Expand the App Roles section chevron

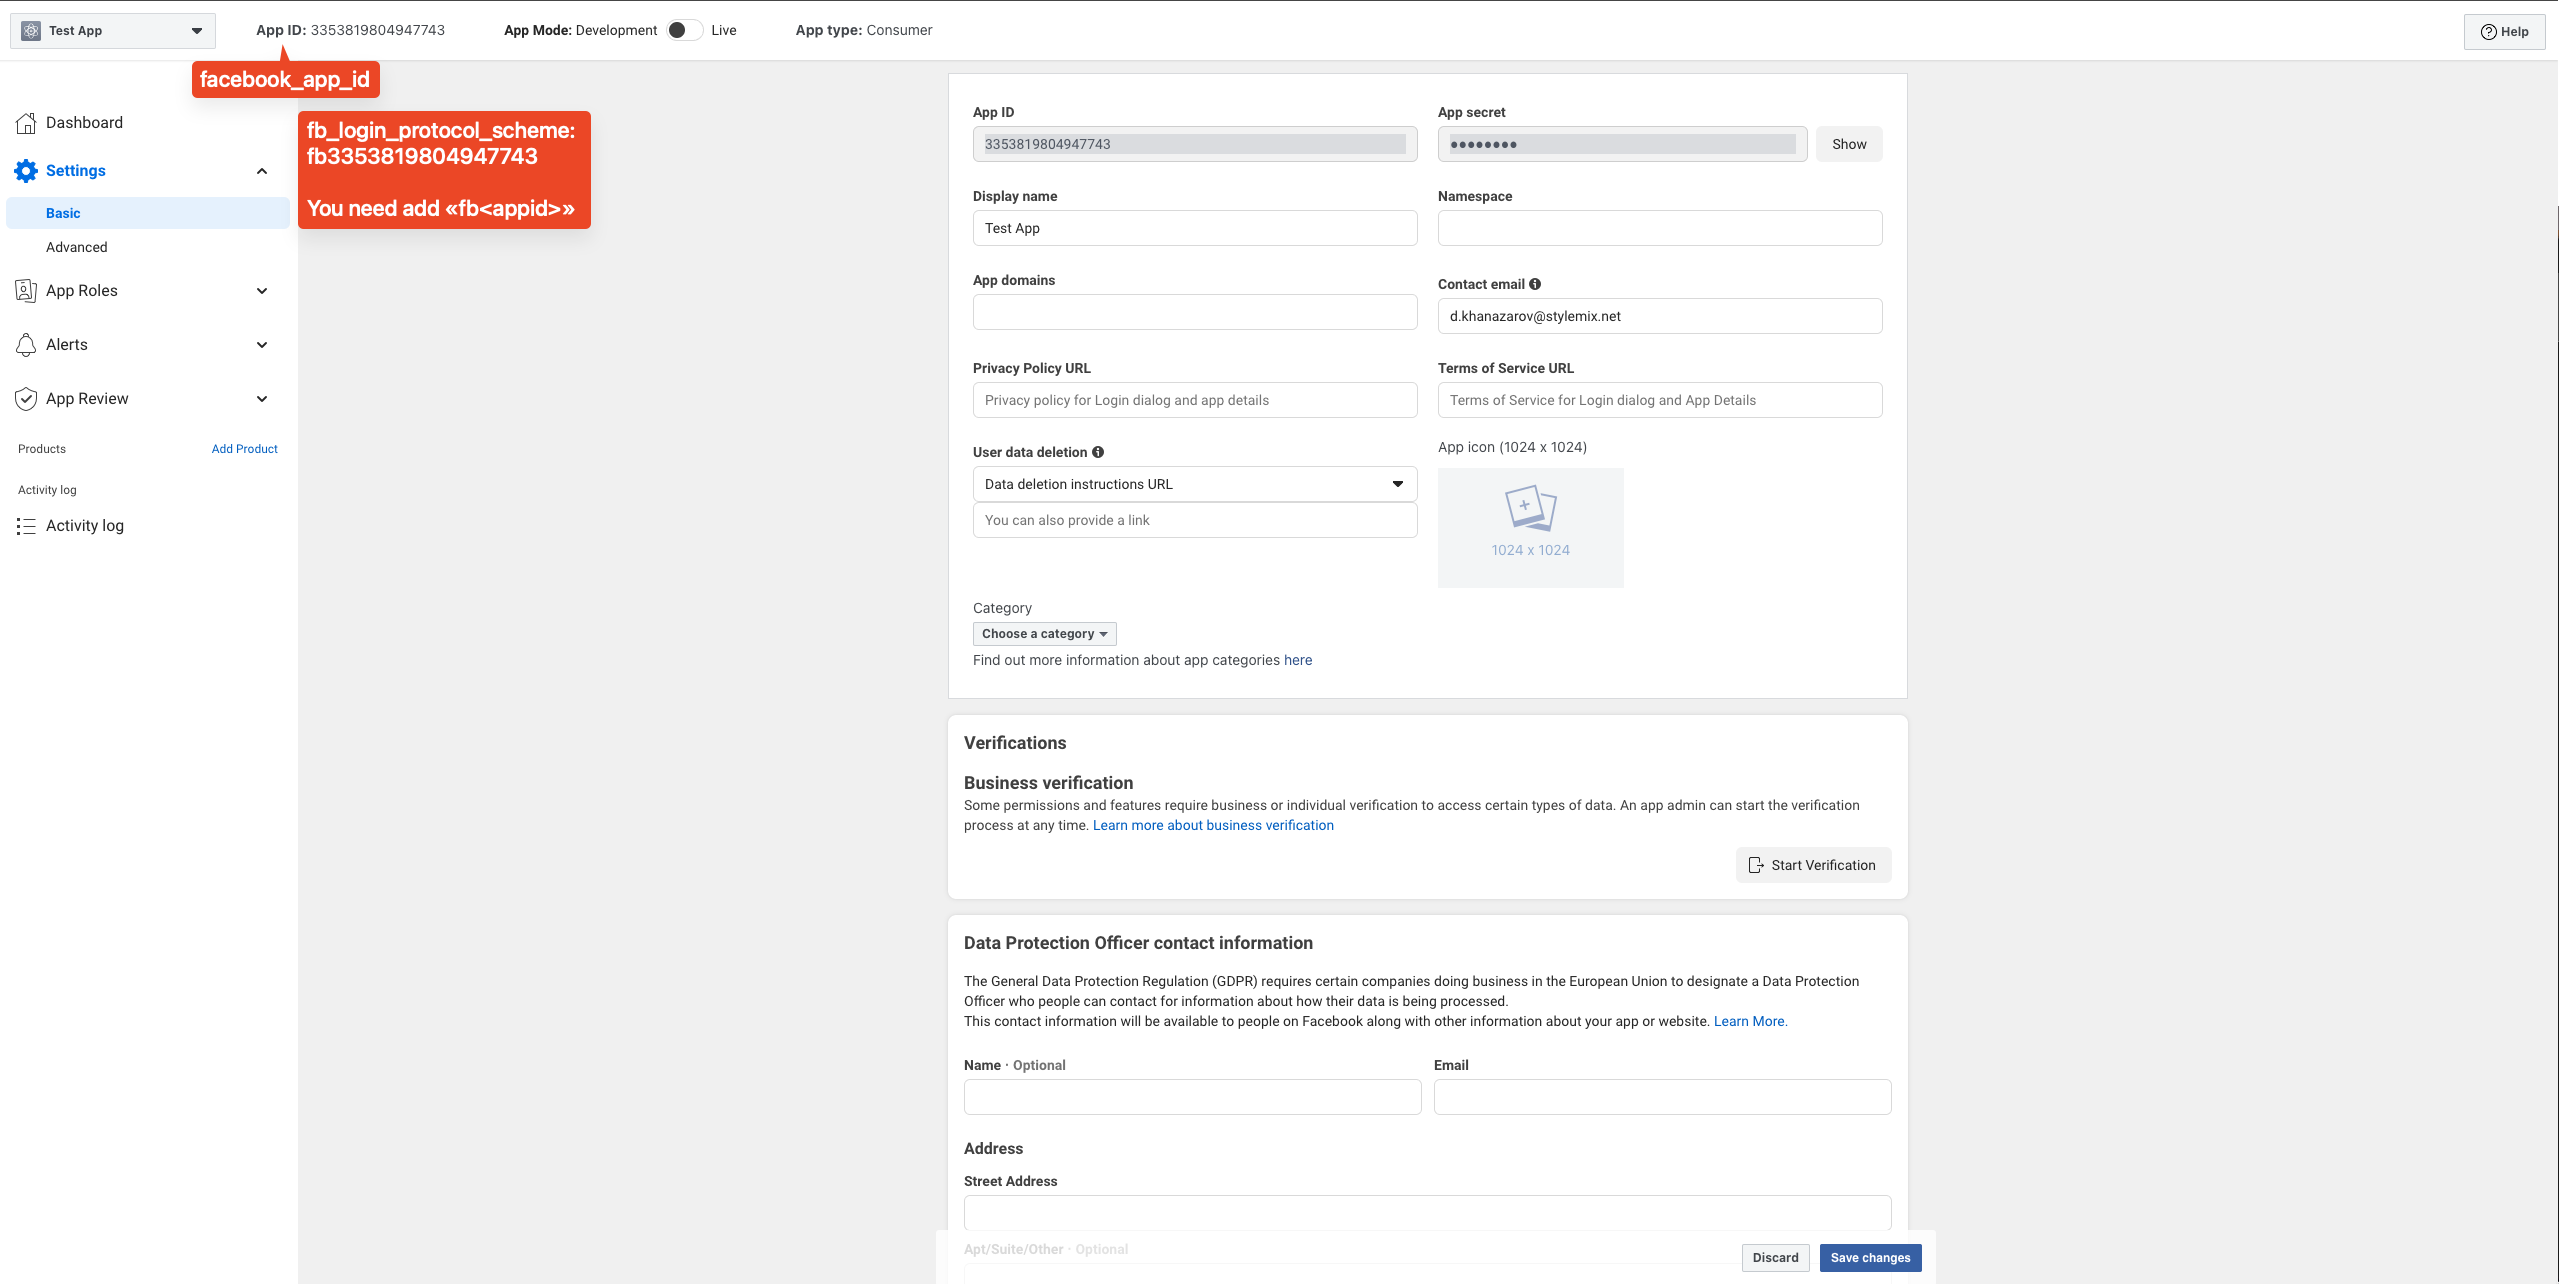(x=262, y=291)
